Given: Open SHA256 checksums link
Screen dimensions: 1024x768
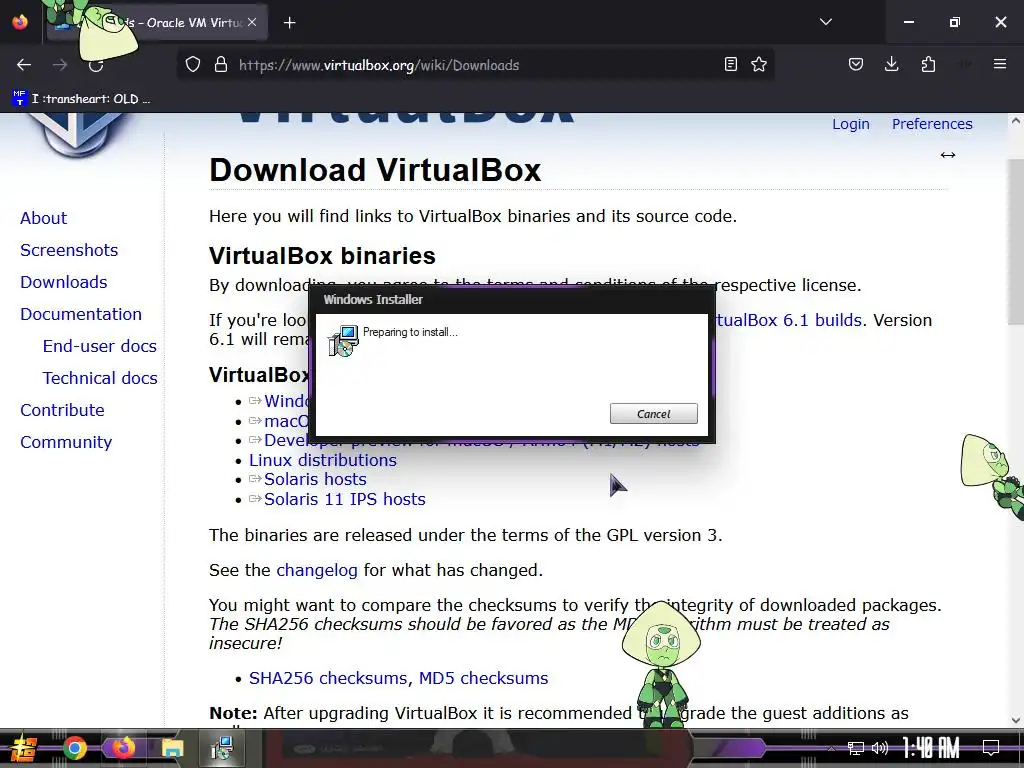Looking at the screenshot, I should click(328, 678).
